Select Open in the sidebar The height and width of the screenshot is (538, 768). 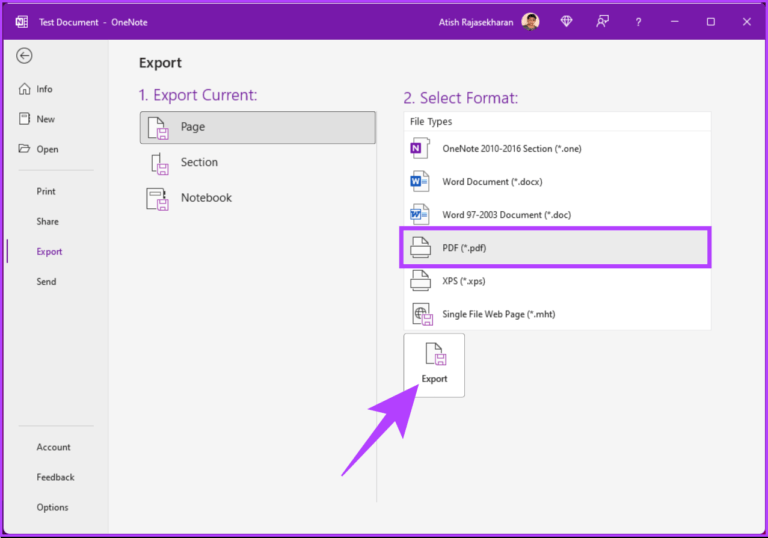47,149
